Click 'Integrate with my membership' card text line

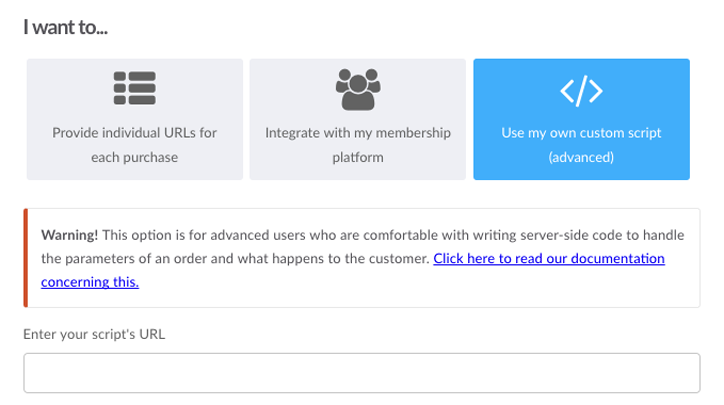(358, 133)
